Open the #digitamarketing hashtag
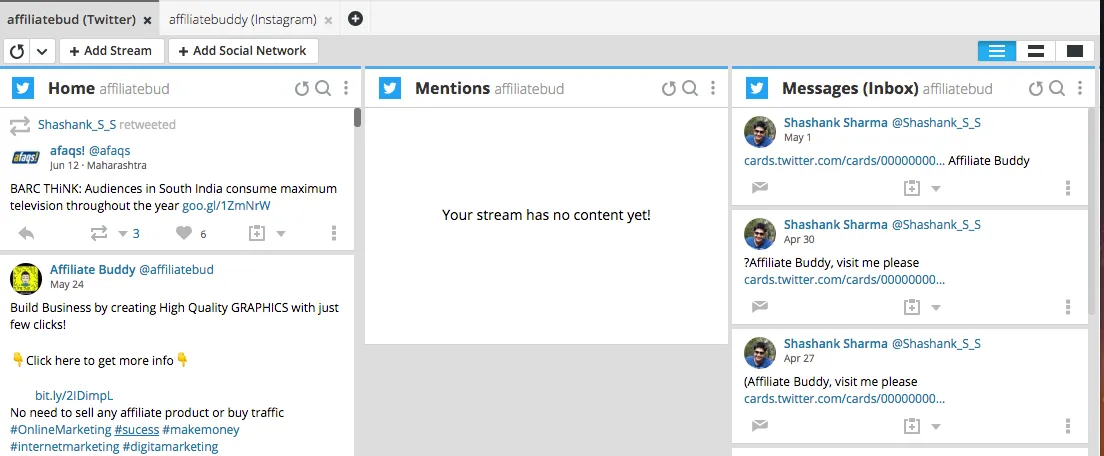This screenshot has width=1104, height=456. (170, 446)
